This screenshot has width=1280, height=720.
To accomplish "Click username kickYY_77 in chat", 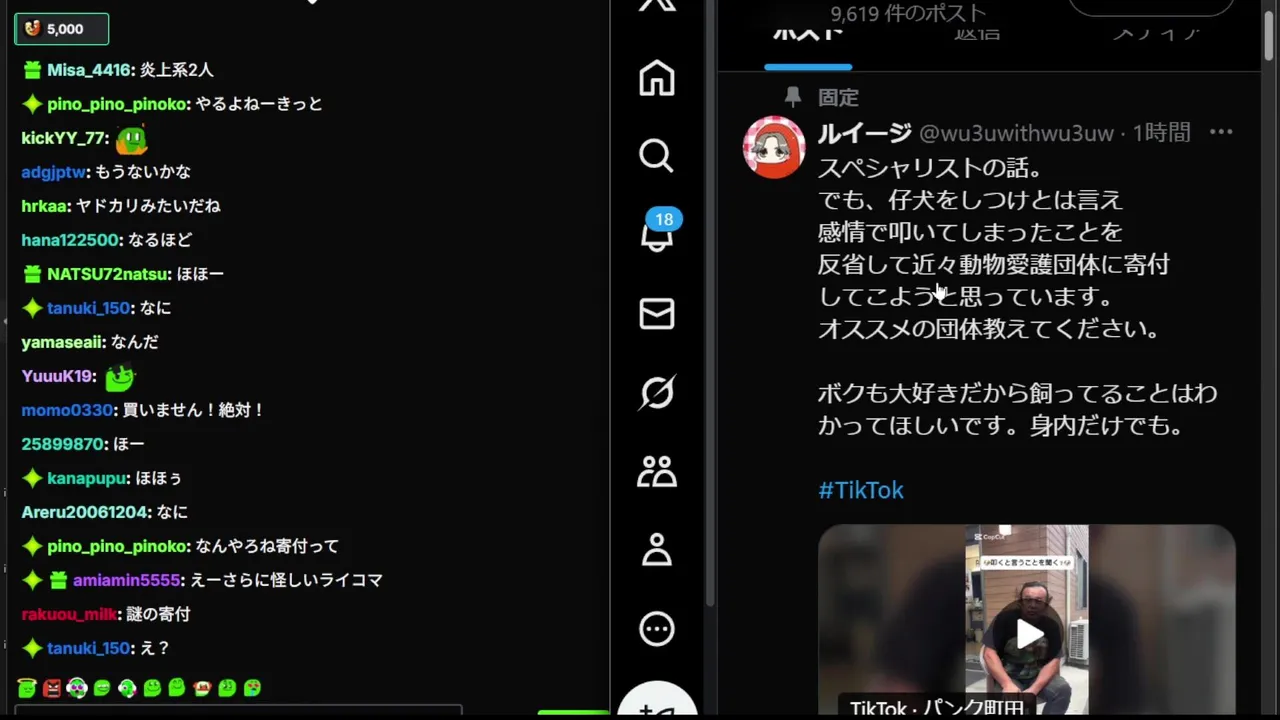I will (63, 138).
